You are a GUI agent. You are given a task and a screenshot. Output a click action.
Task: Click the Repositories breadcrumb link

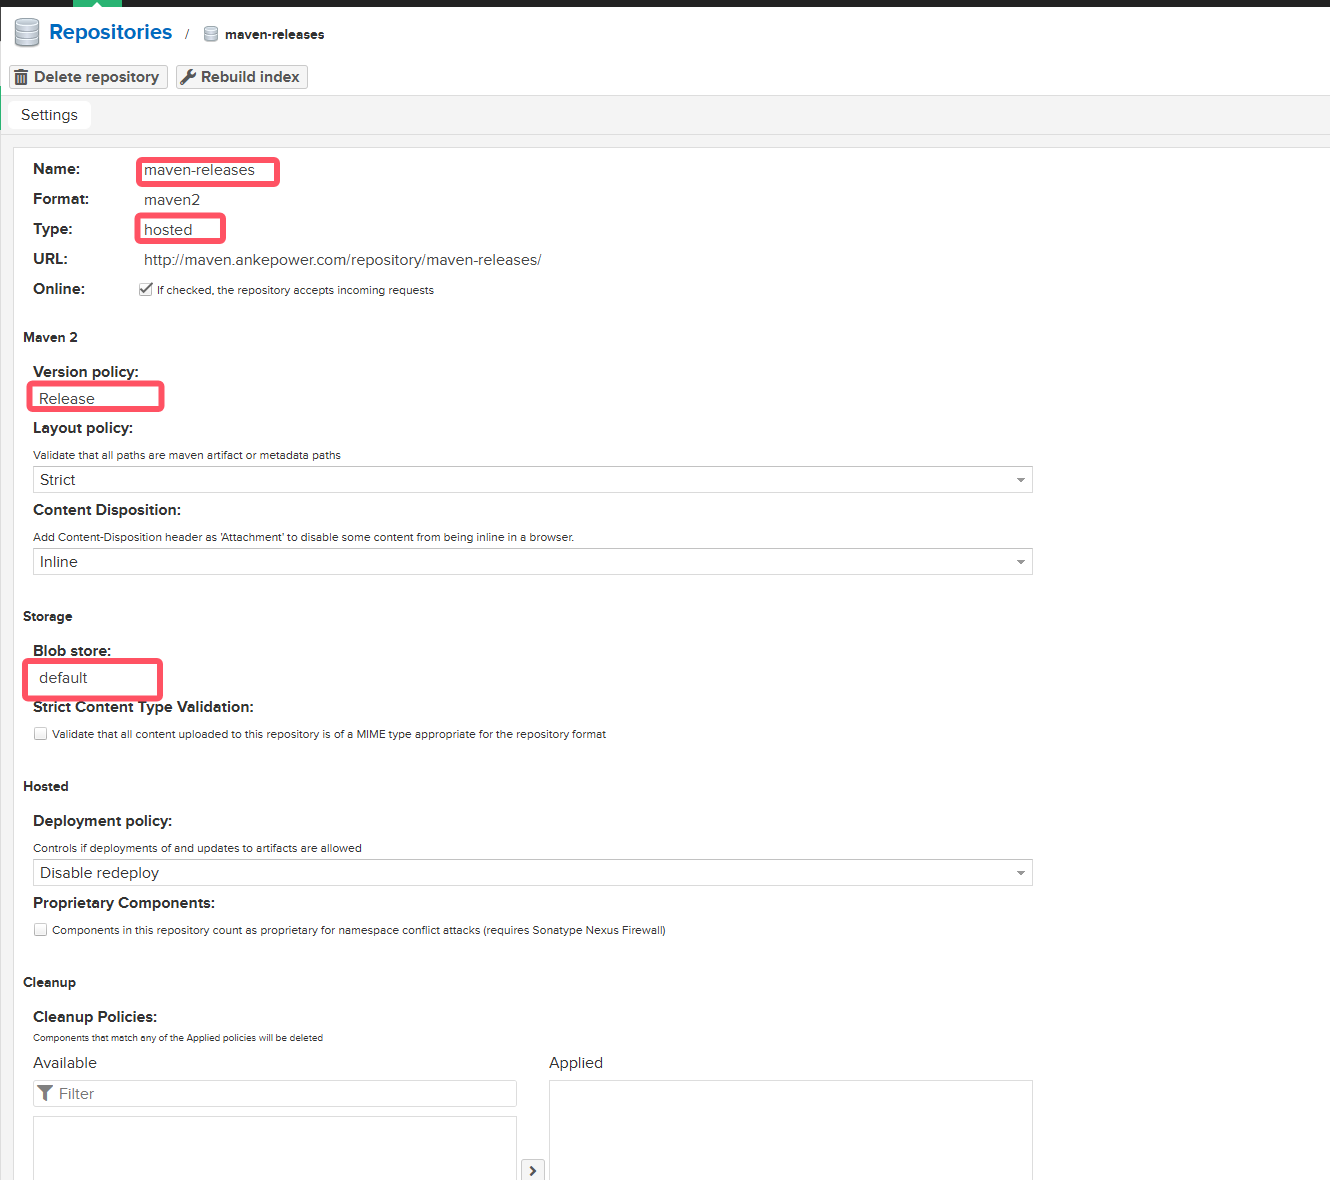click(x=110, y=32)
